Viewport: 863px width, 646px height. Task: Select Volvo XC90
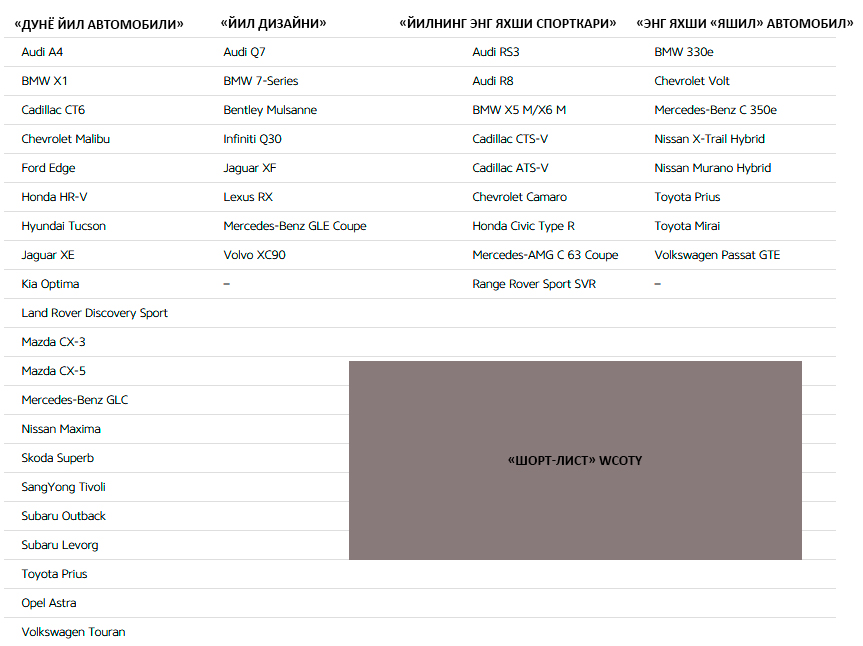tap(255, 255)
